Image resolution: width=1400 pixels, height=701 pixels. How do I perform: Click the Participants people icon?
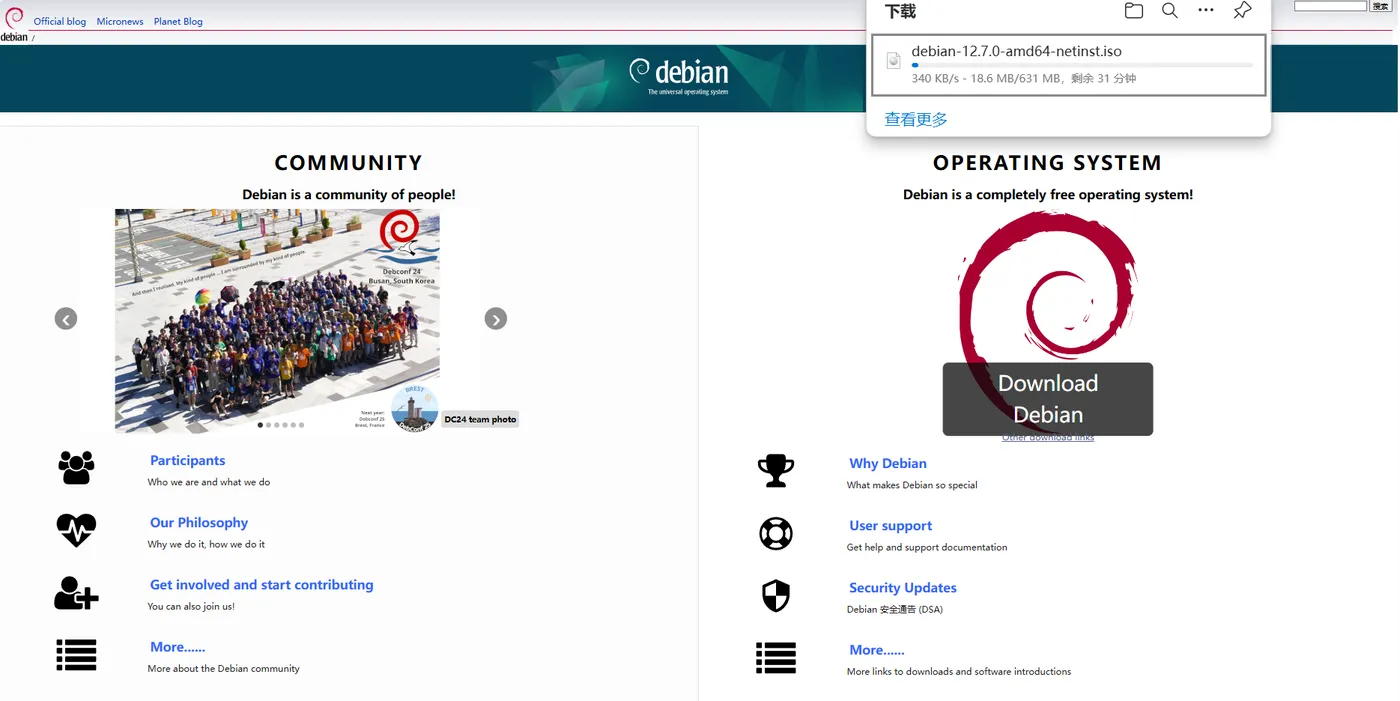(76, 467)
